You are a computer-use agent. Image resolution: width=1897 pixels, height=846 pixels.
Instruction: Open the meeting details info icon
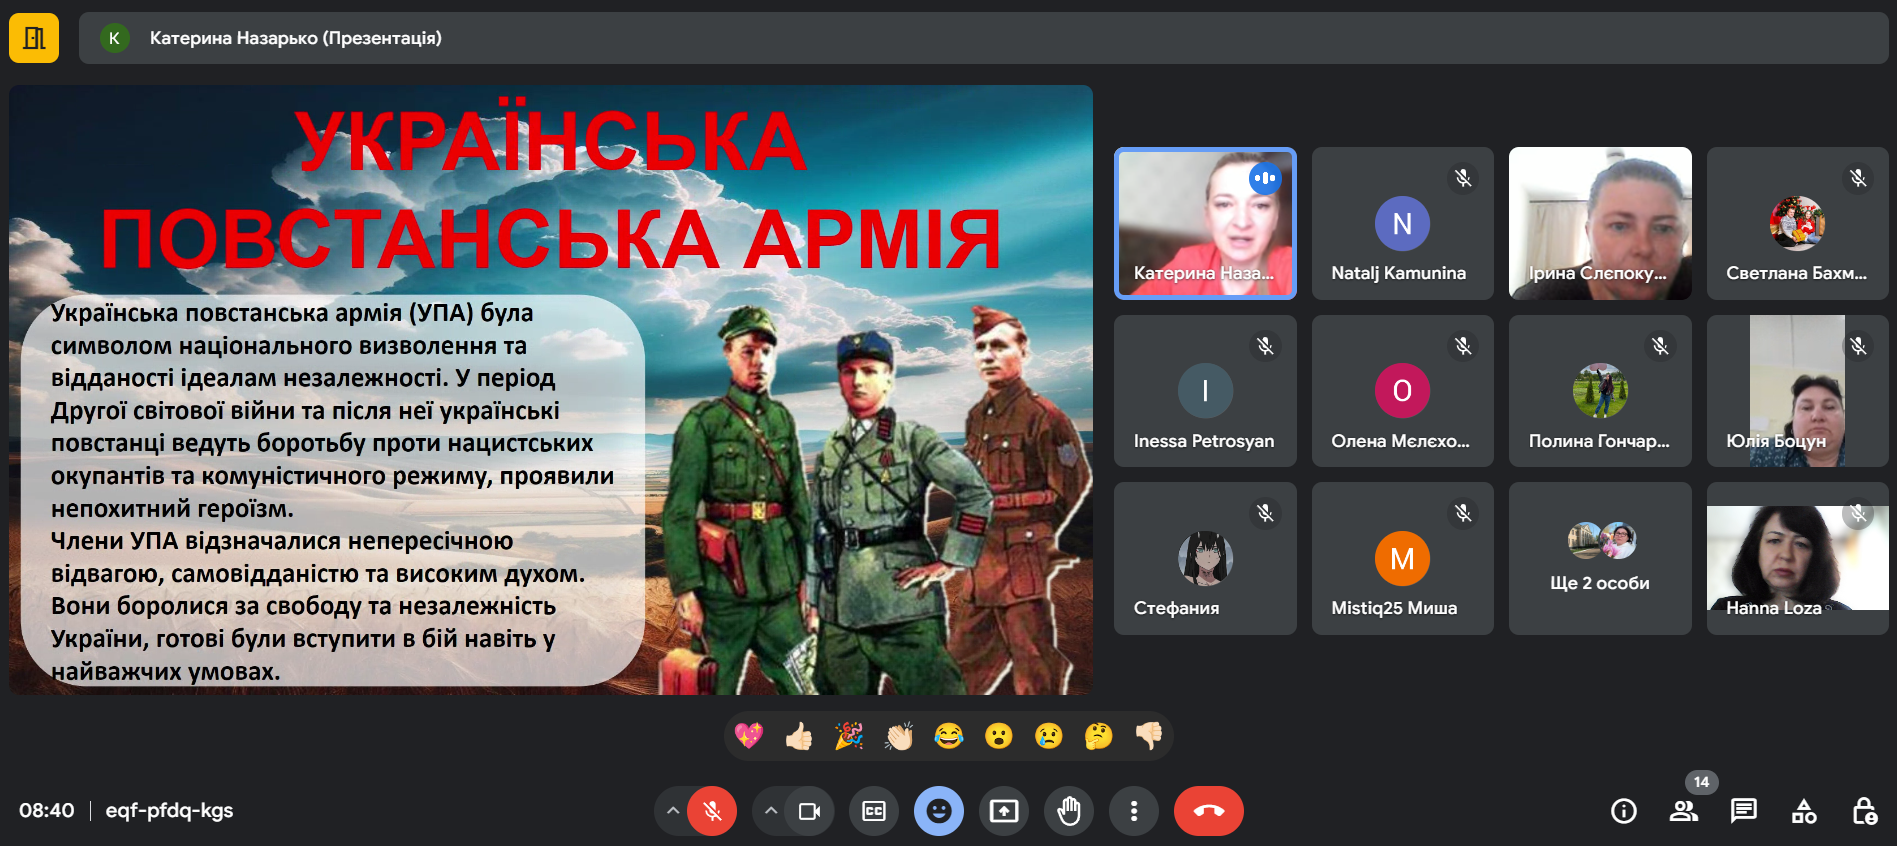point(1624,811)
